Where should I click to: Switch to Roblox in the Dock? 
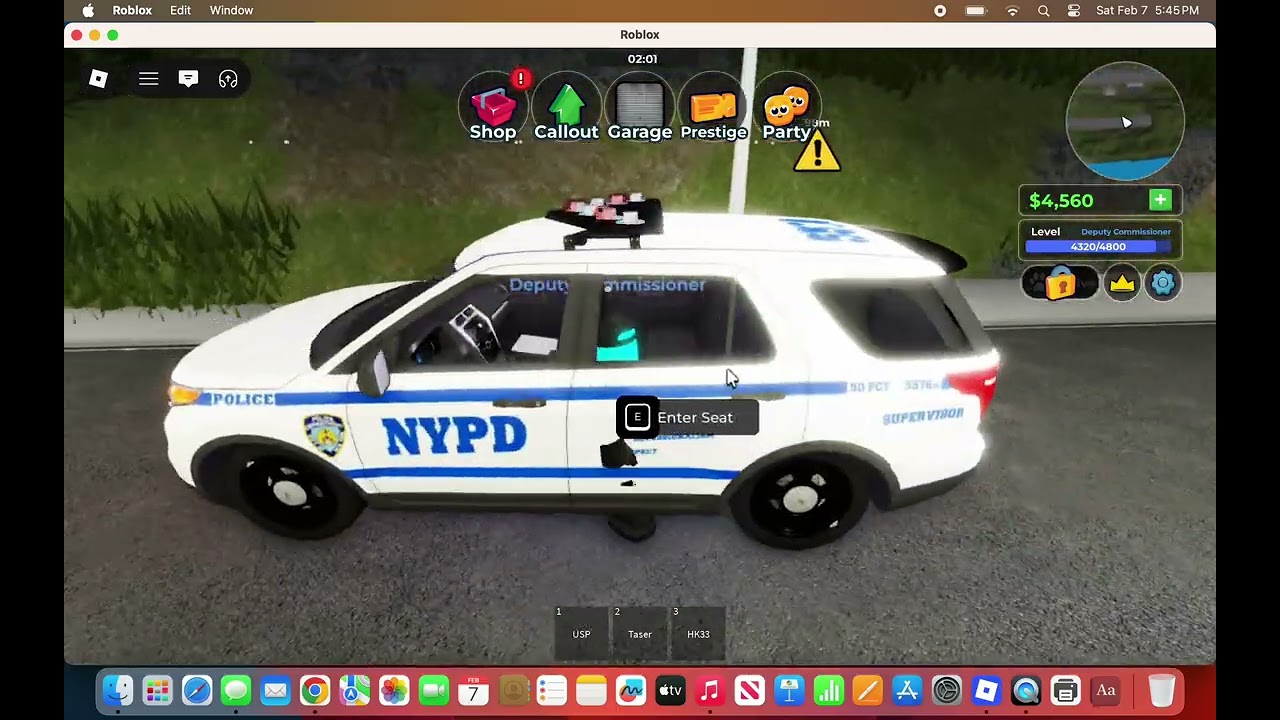point(987,690)
